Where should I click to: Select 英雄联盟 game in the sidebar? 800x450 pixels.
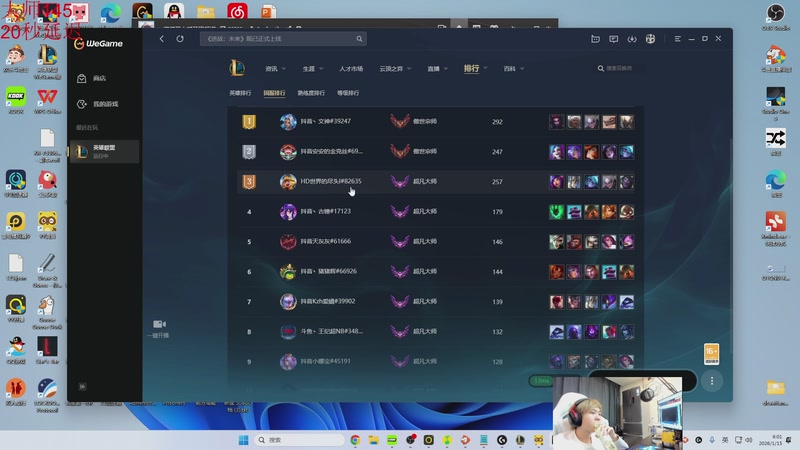[104, 152]
